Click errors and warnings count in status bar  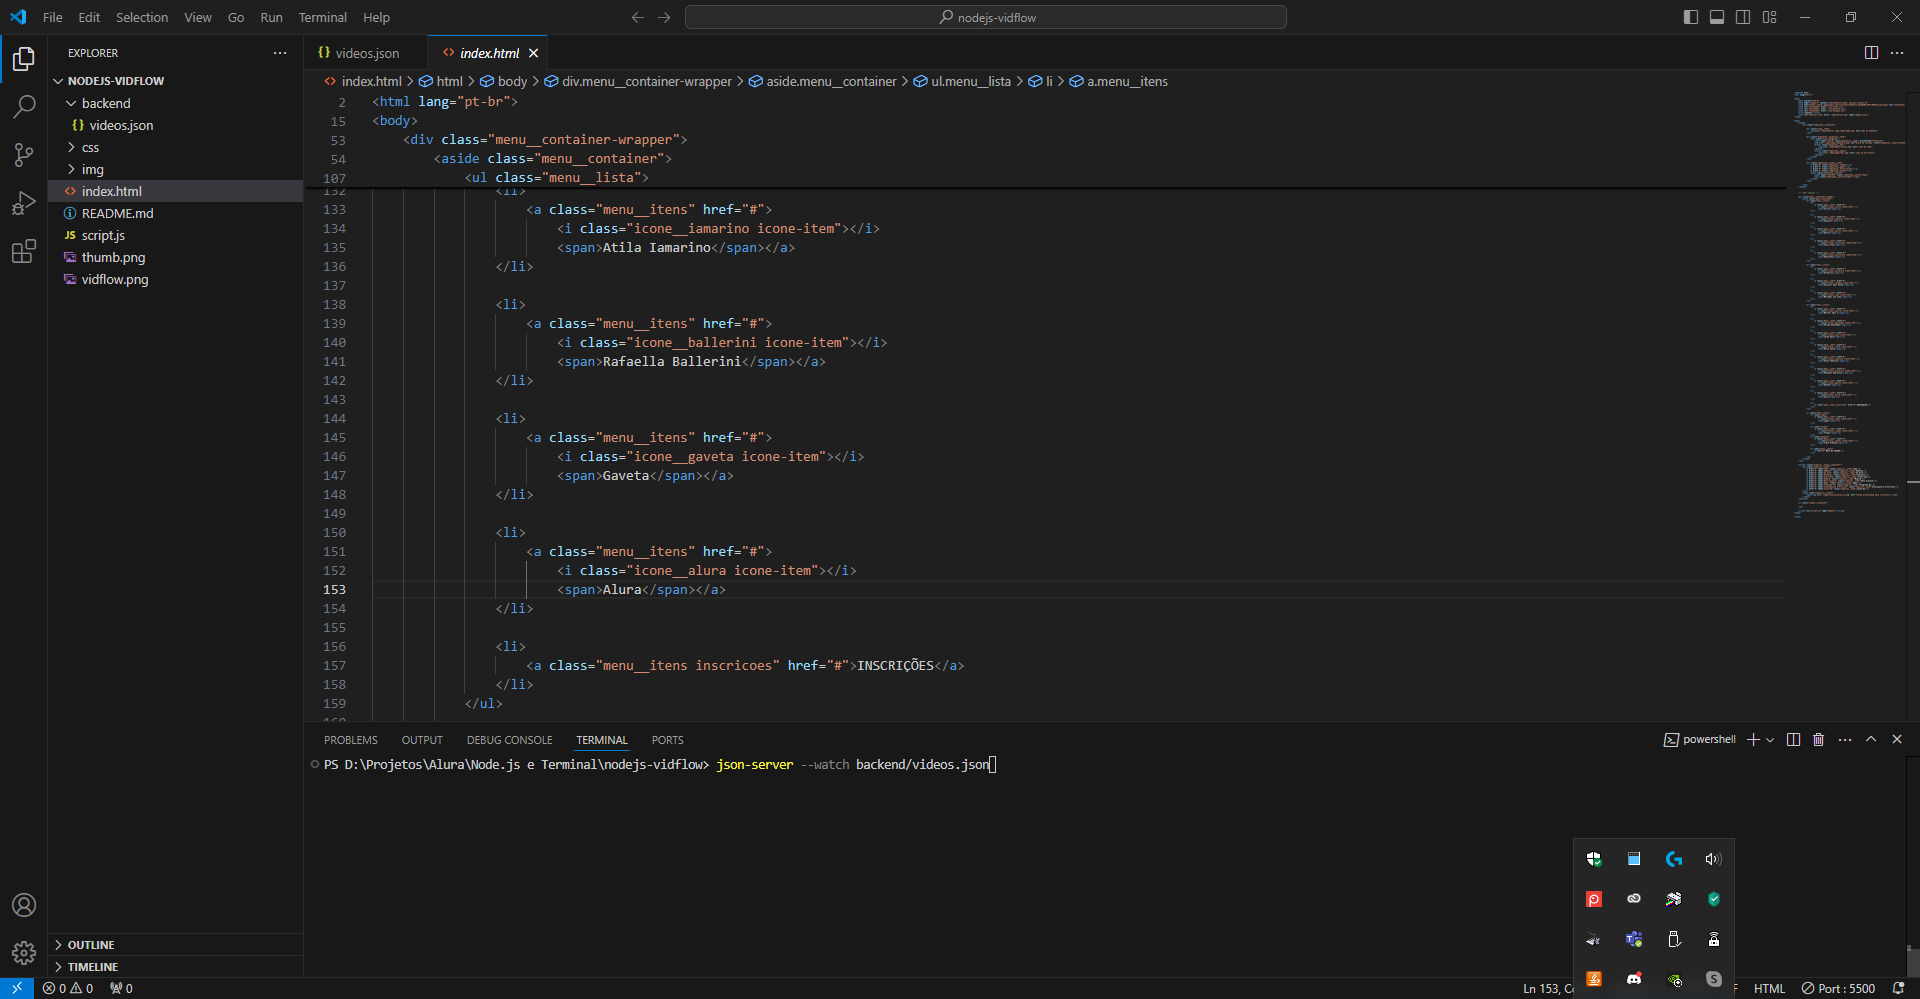click(68, 988)
